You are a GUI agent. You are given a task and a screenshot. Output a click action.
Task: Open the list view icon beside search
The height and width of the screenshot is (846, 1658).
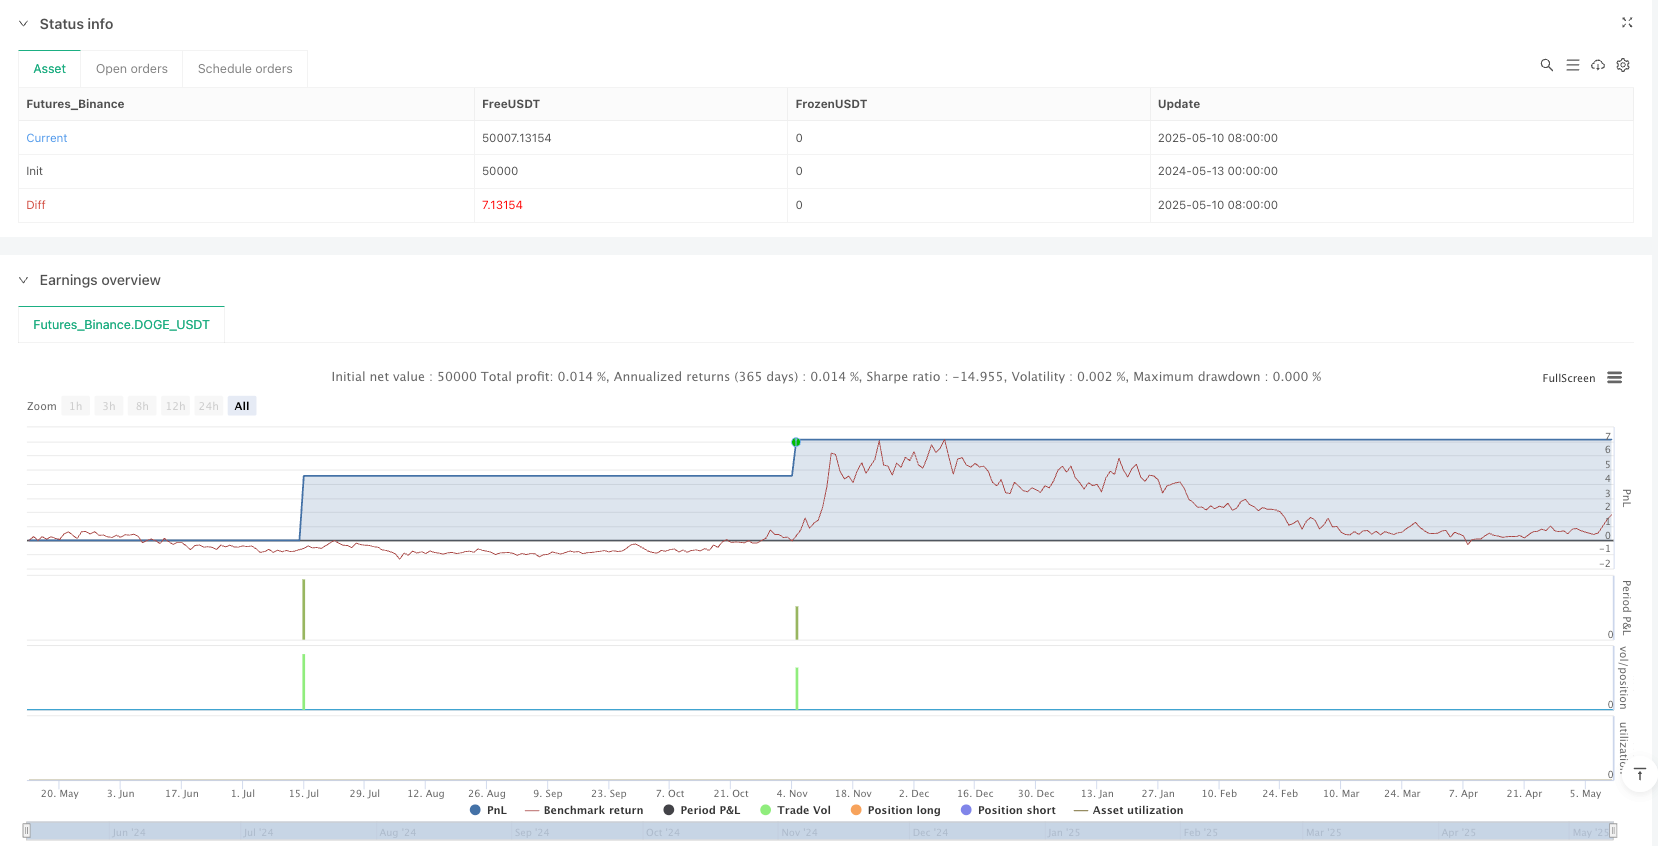[x=1572, y=65]
